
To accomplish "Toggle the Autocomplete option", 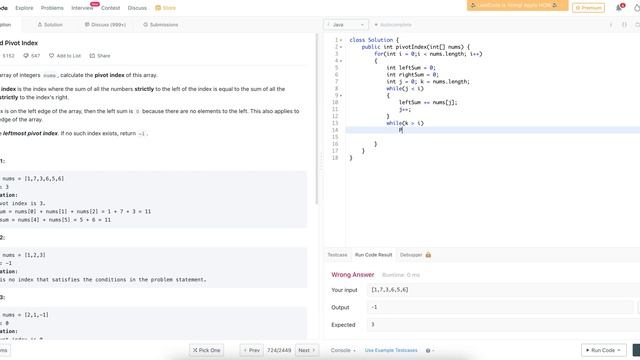I will pos(393,25).
